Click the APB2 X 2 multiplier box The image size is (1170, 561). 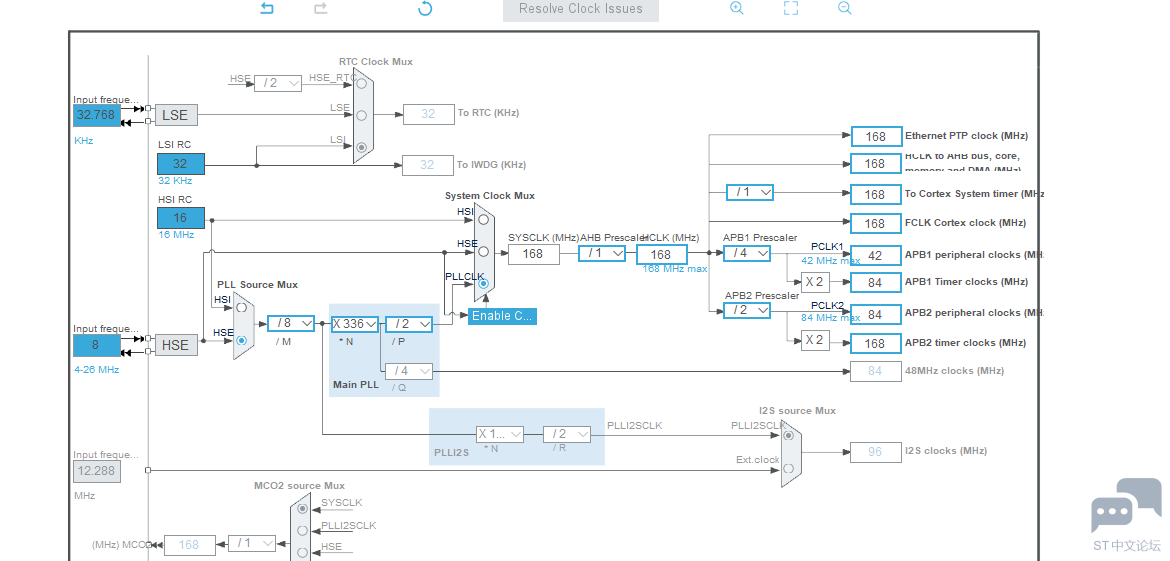[816, 341]
